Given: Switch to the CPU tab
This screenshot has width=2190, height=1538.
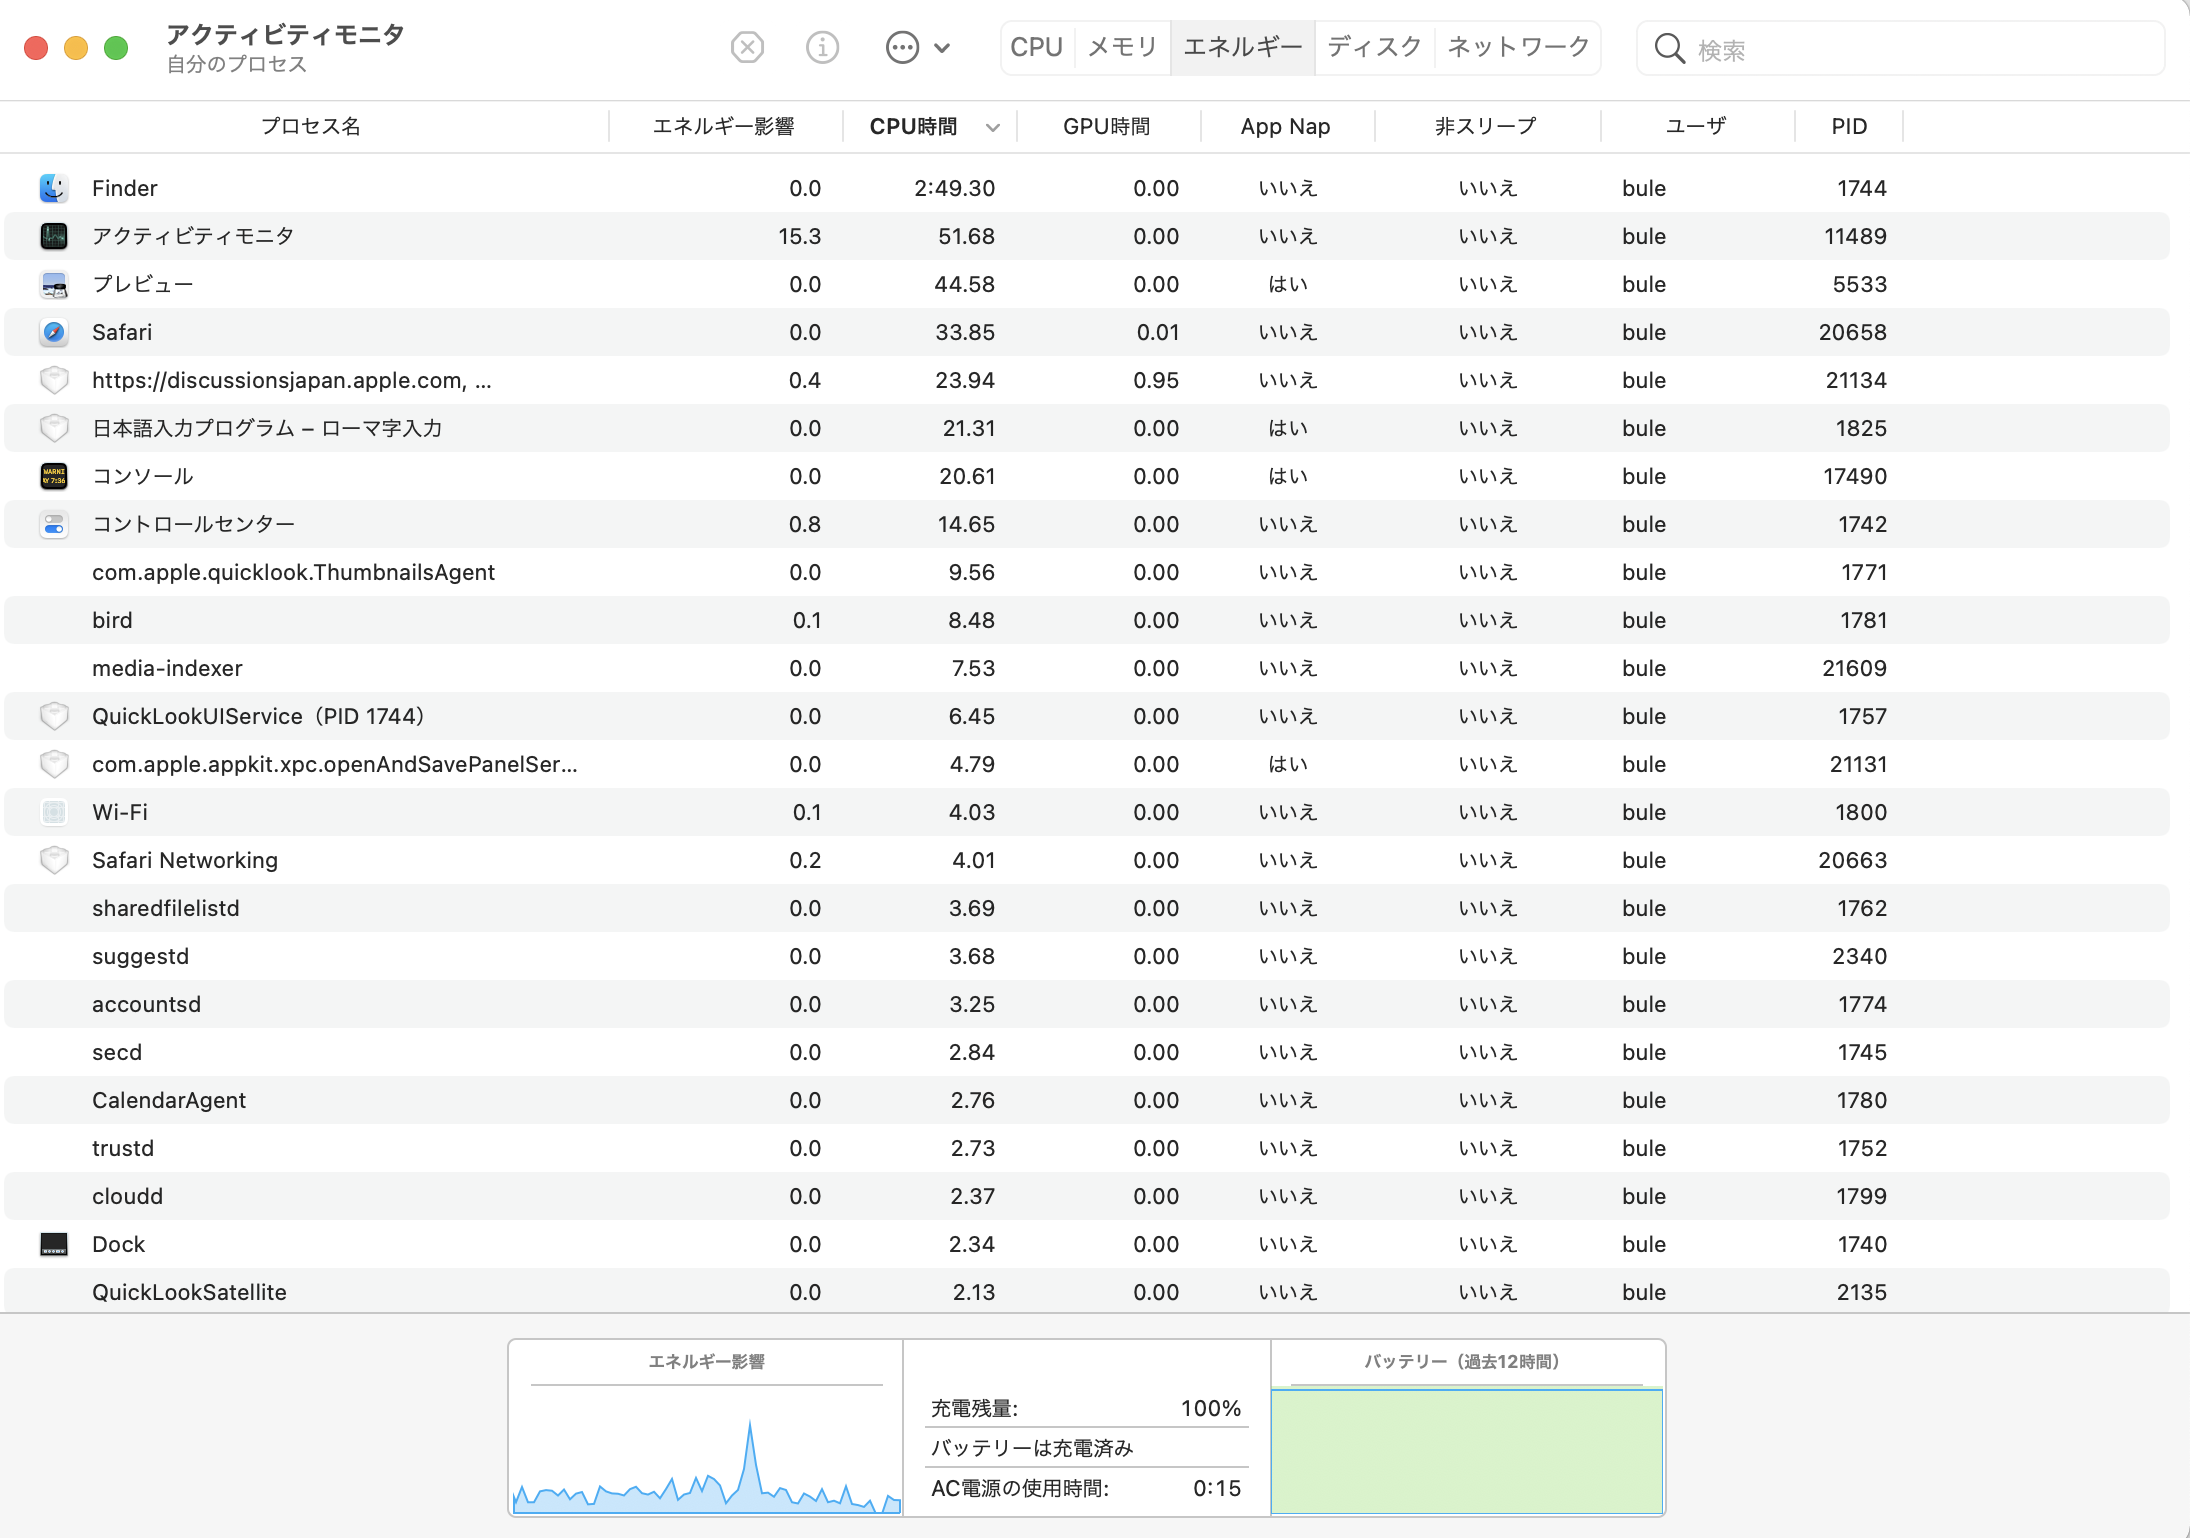Looking at the screenshot, I should [1036, 47].
